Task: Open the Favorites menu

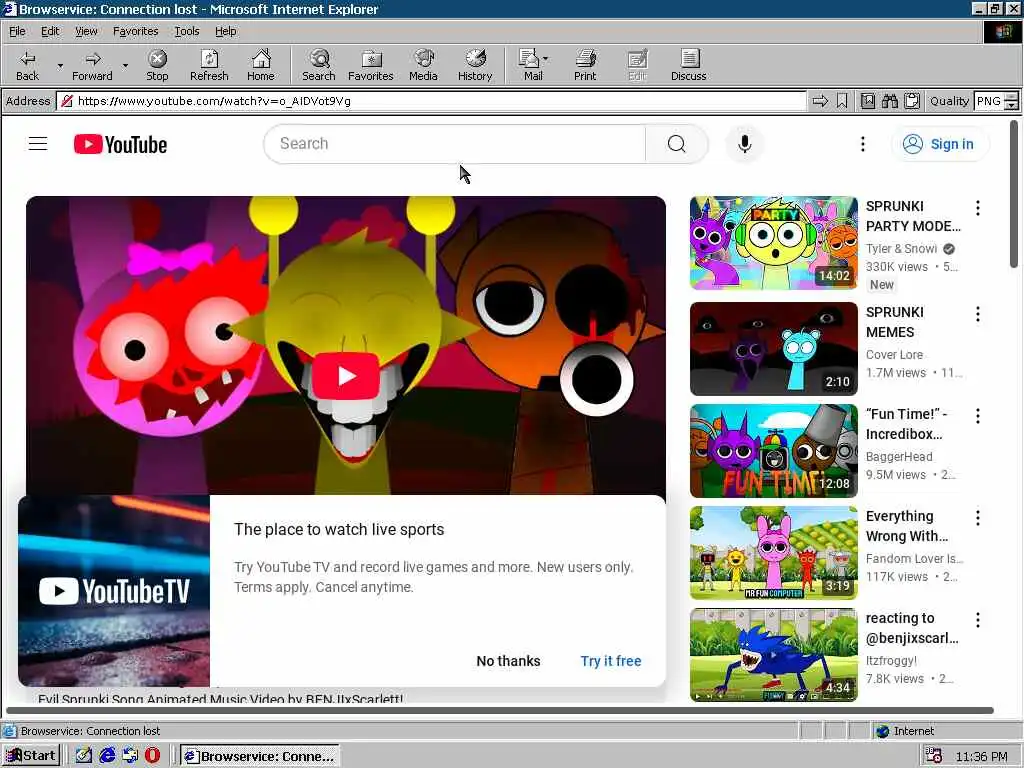Action: click(x=135, y=31)
